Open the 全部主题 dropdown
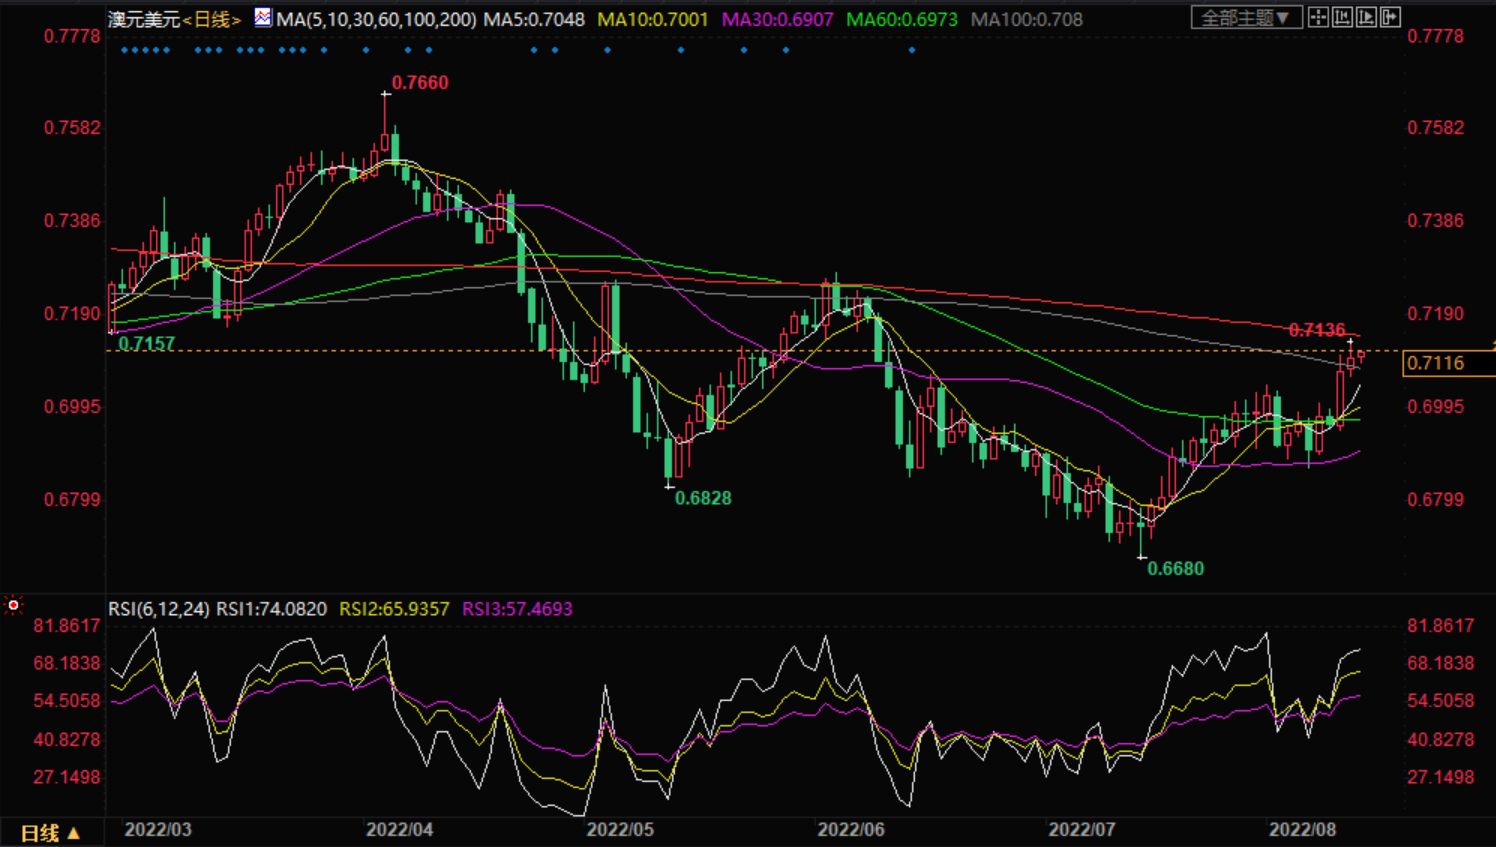This screenshot has width=1496, height=847. (x=1245, y=18)
